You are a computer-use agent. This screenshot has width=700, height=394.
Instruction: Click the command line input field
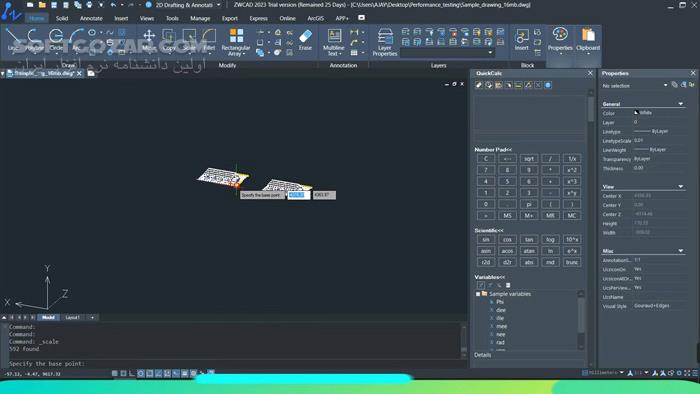tap(234, 364)
